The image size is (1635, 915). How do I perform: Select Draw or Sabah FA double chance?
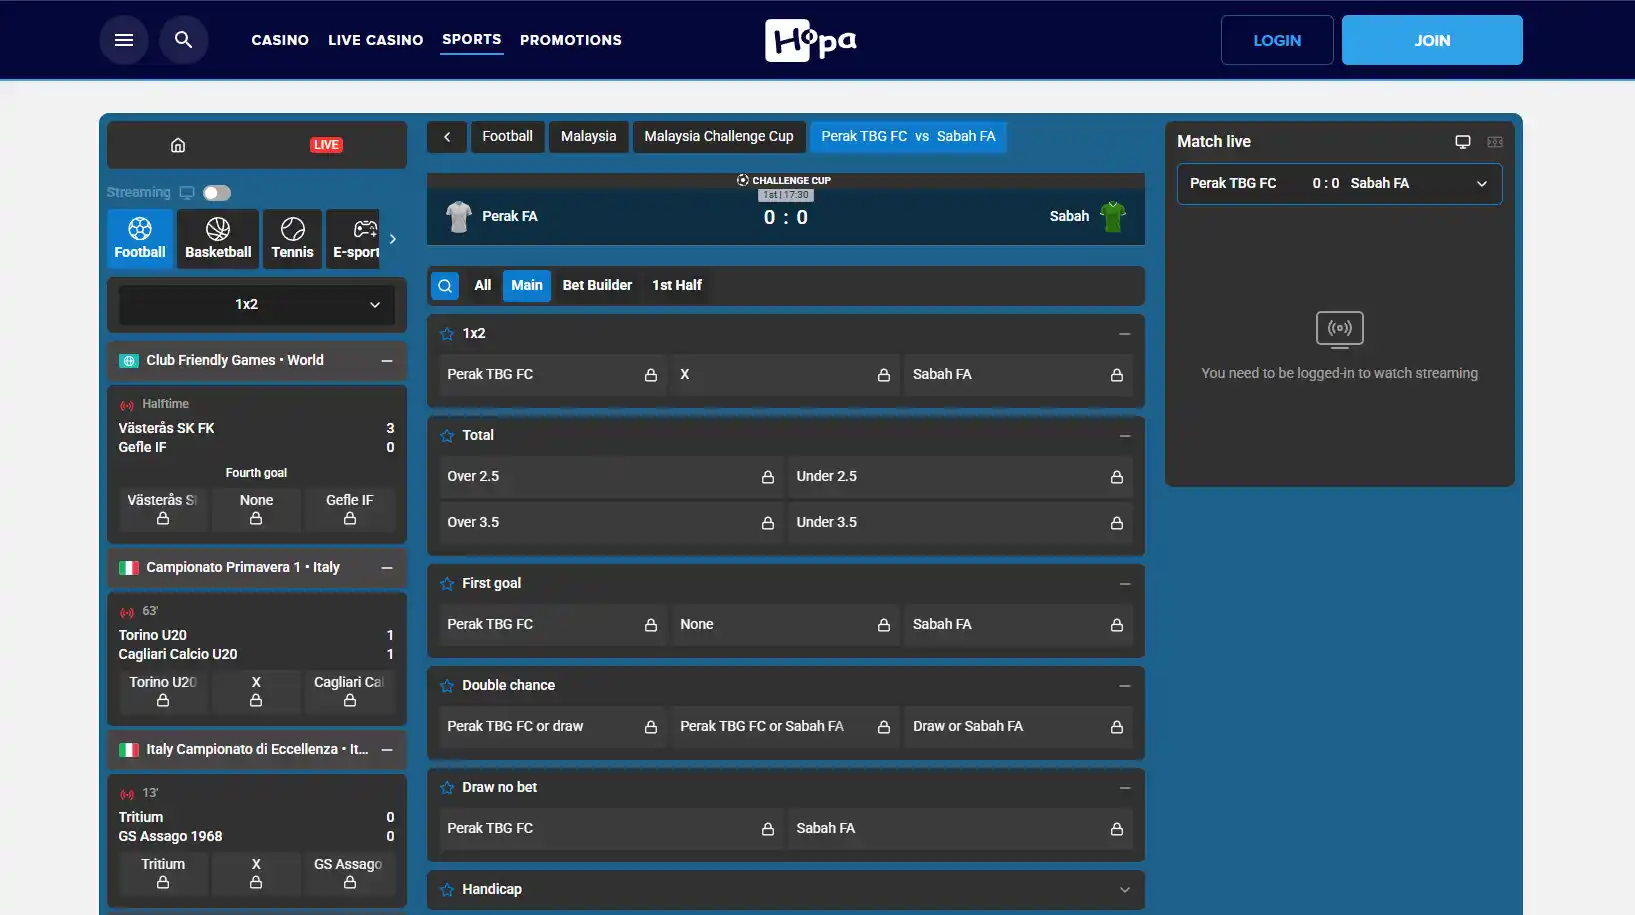coord(1018,727)
